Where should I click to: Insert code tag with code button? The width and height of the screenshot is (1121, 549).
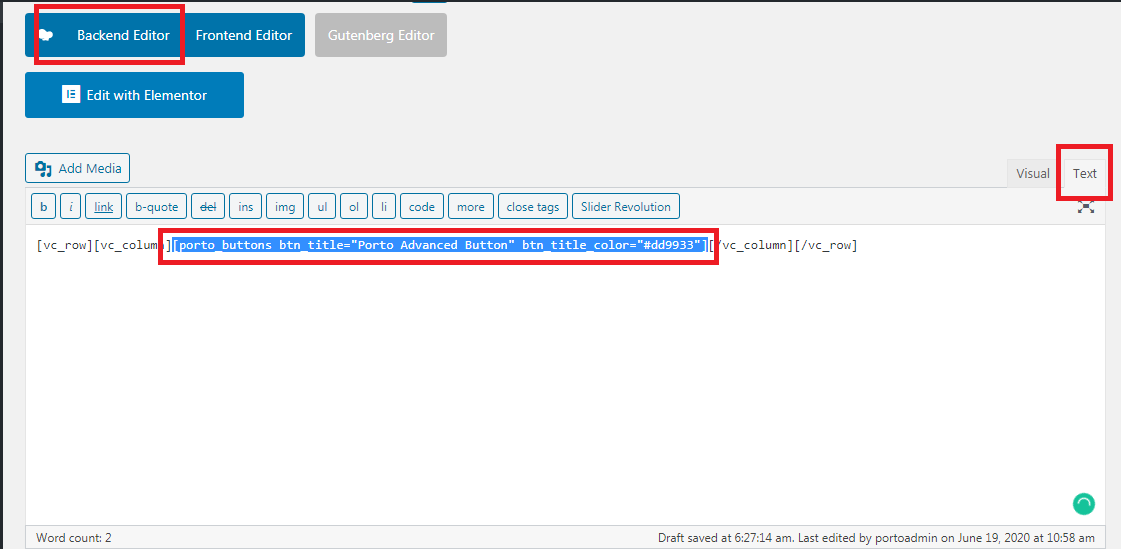point(422,207)
